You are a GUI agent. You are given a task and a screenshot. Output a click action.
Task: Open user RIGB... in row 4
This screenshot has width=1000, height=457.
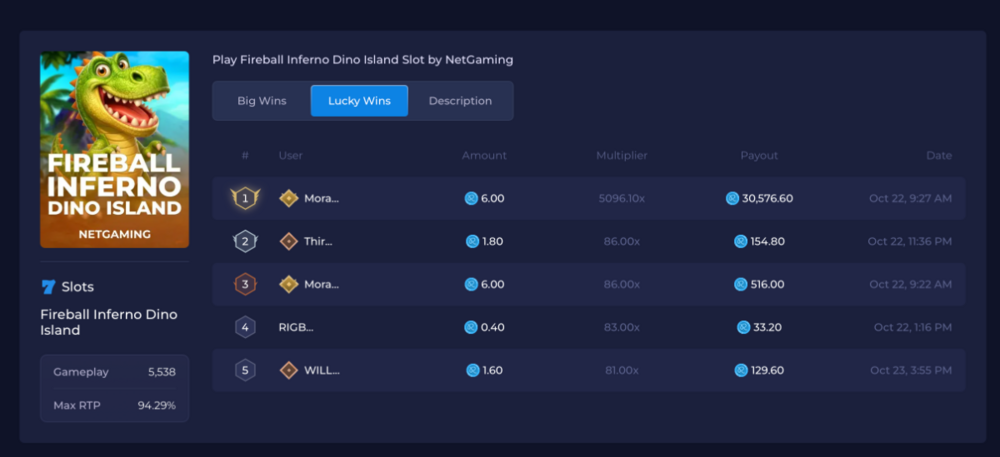click(296, 328)
